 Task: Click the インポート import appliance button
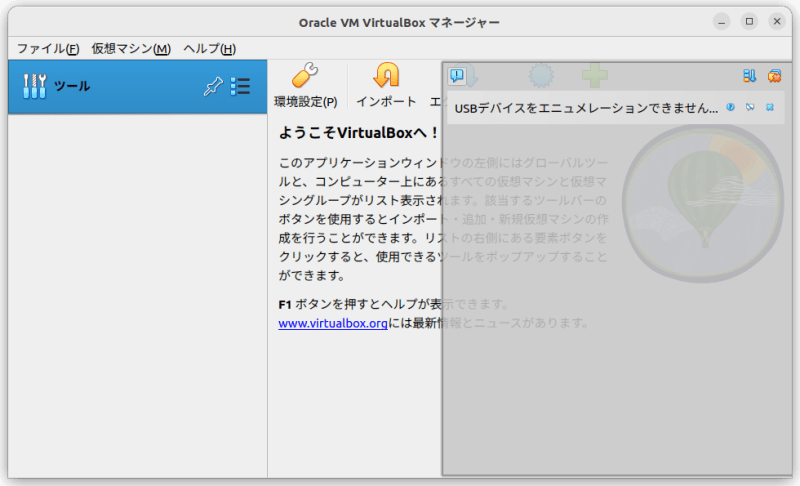click(x=386, y=85)
